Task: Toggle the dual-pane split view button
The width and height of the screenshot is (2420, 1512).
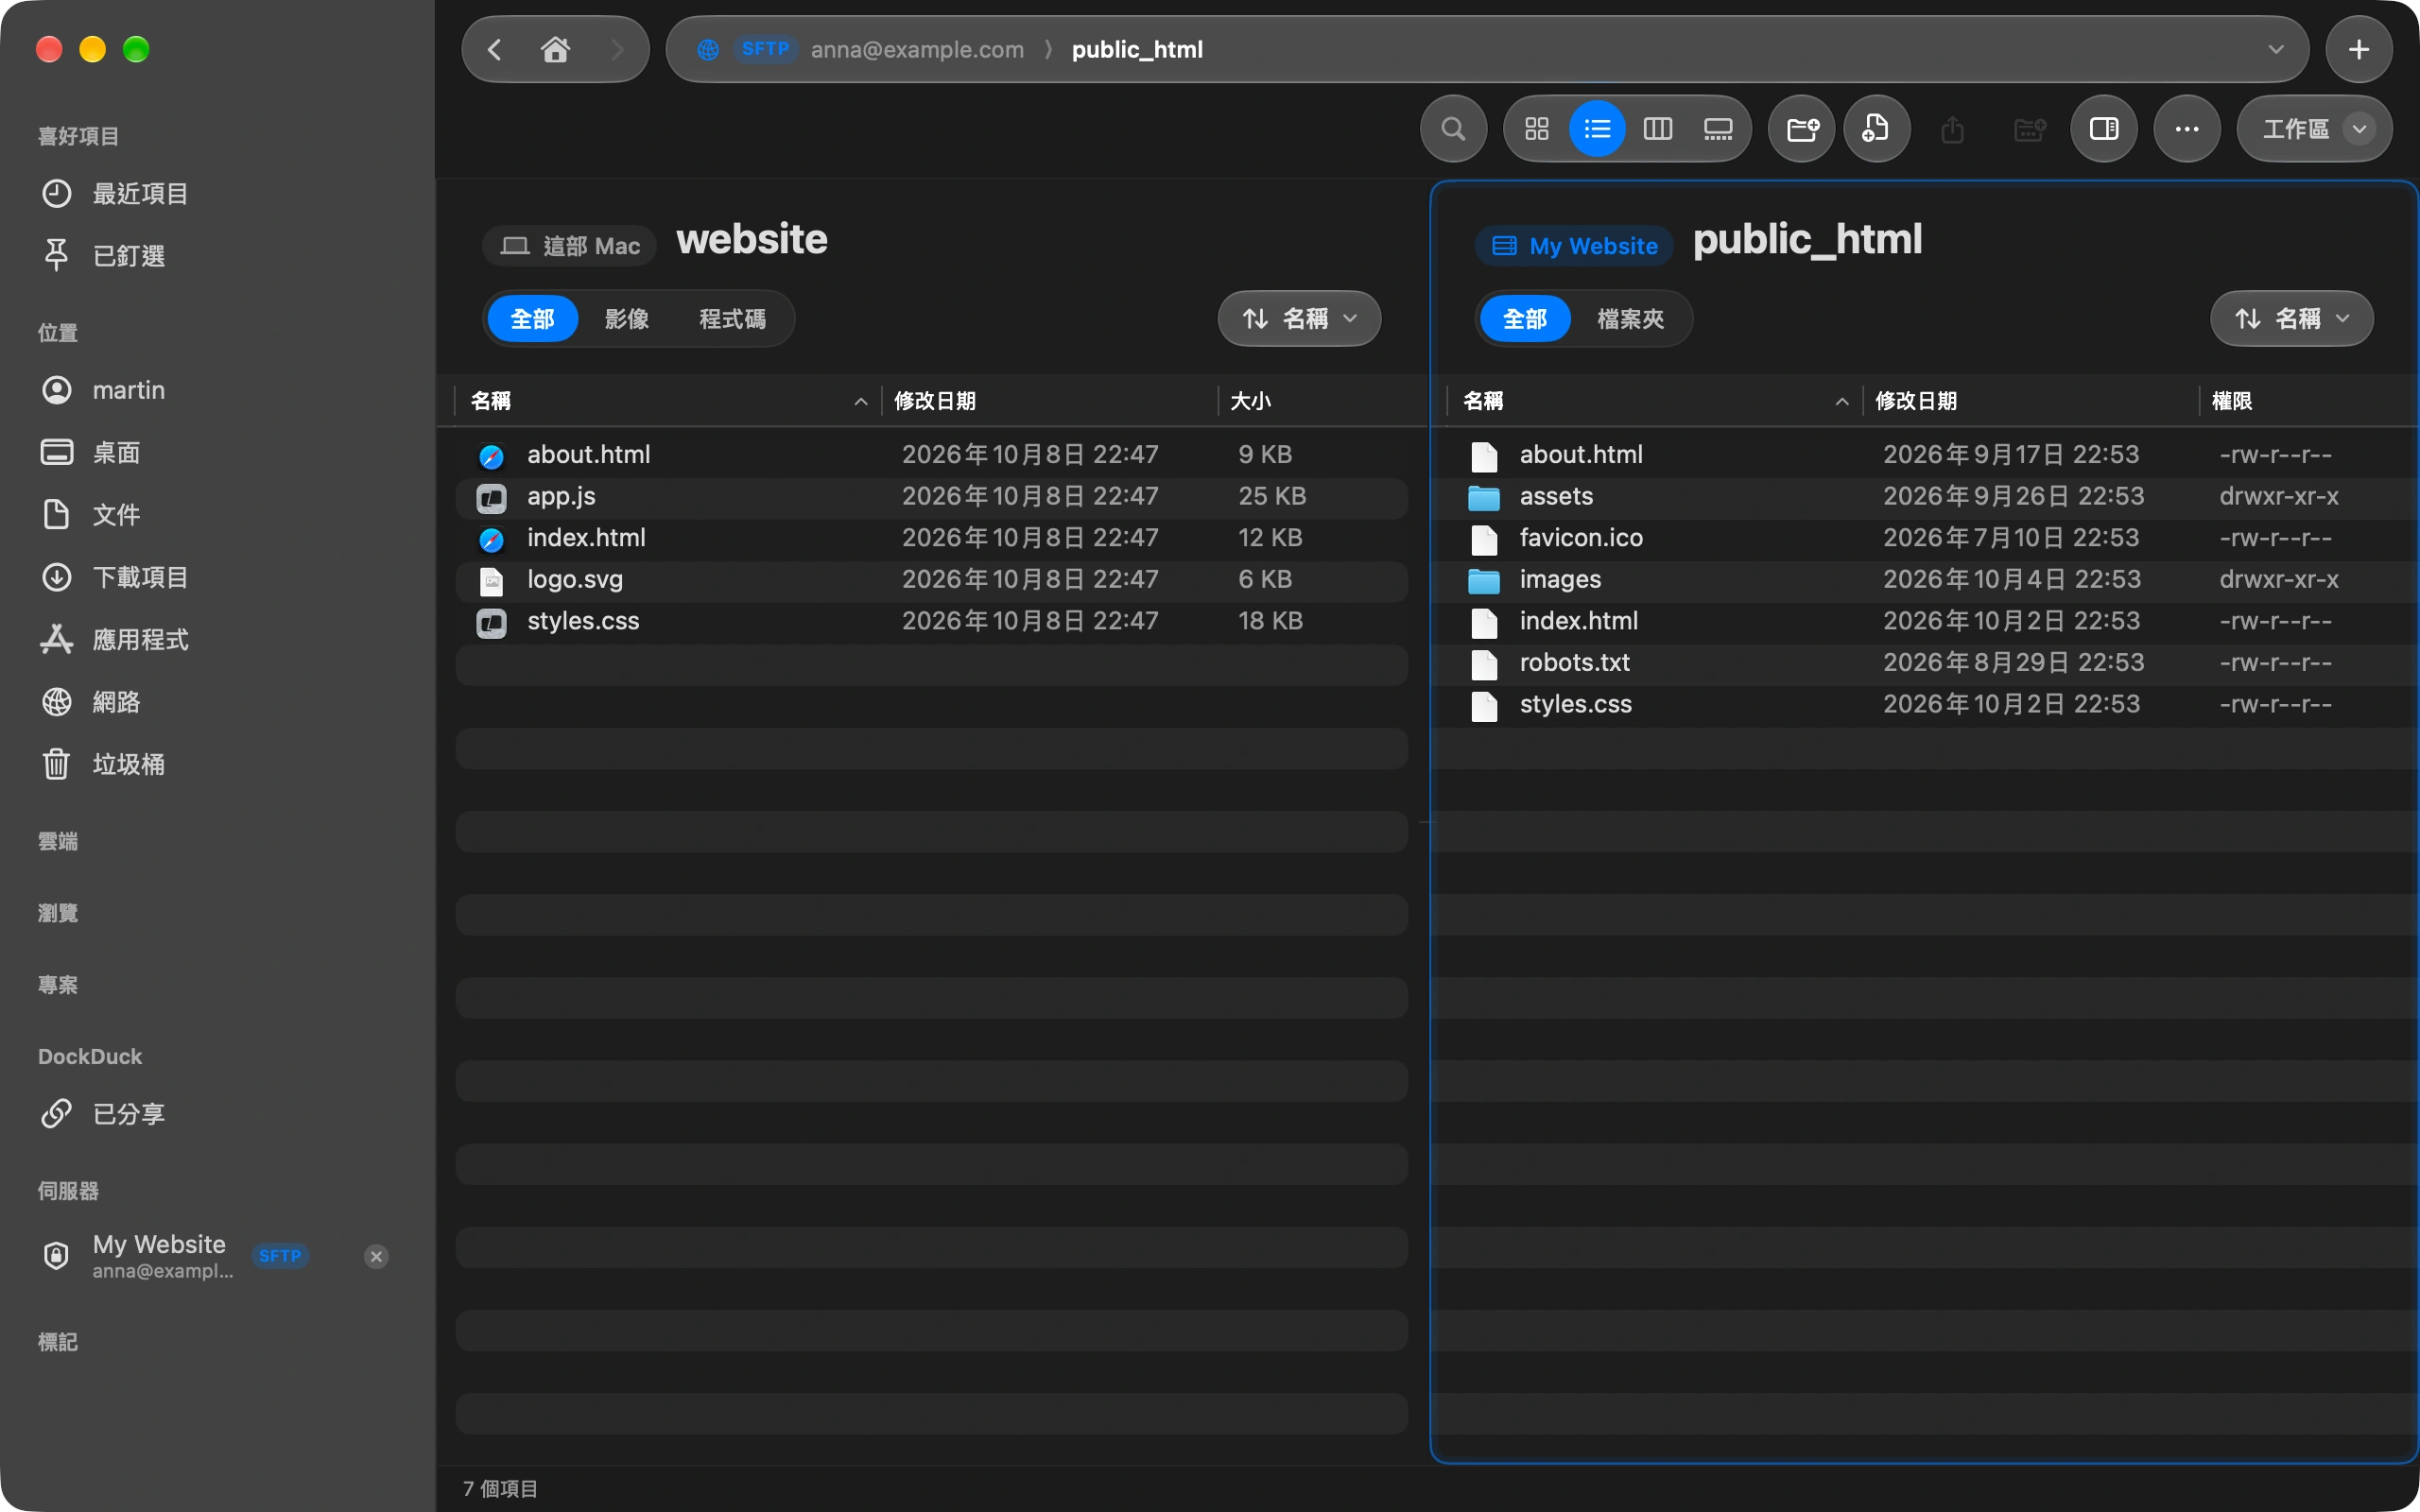Action: coord(2104,129)
